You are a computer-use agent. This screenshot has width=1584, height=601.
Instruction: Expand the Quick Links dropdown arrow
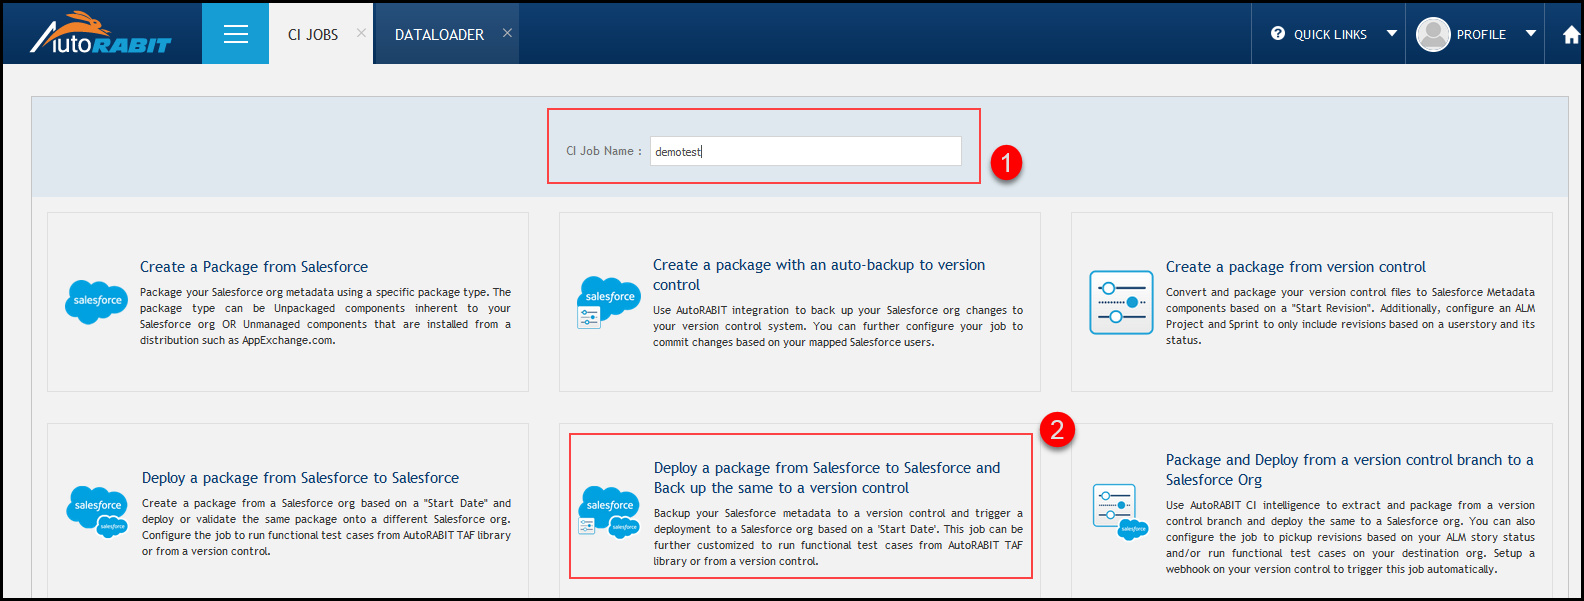click(1391, 33)
